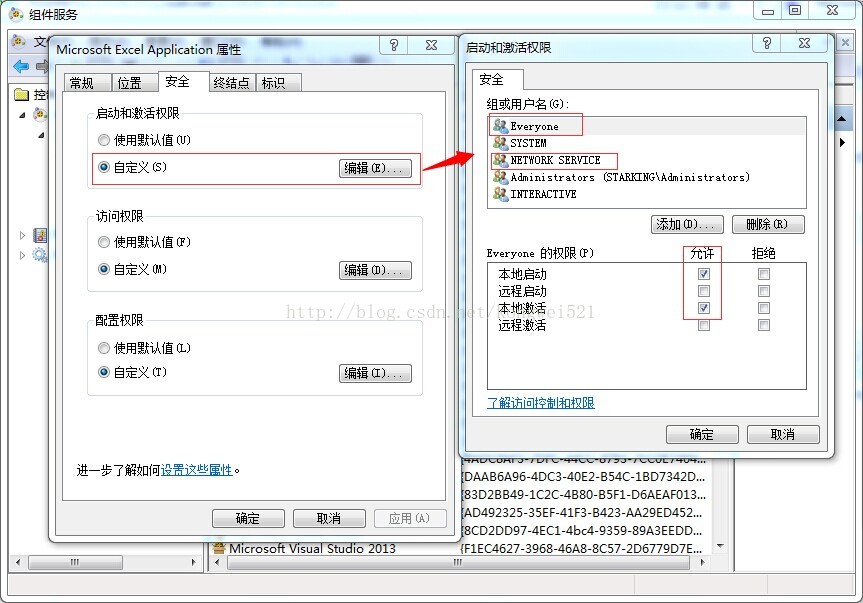
Task: Click the back arrow in Component Services toolbar
Action: coord(21,67)
